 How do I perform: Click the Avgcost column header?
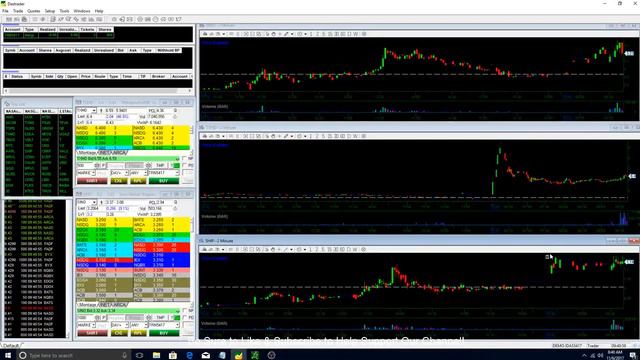[x=63, y=50]
